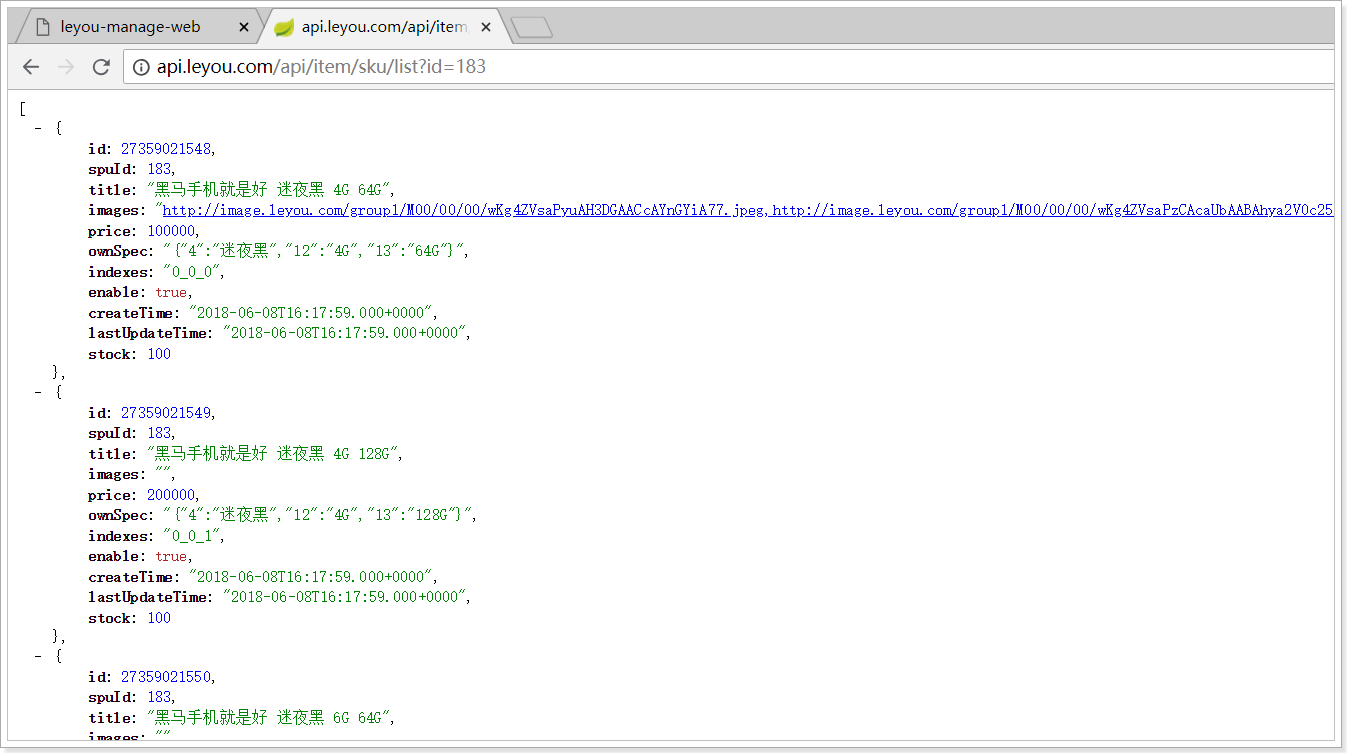Click the browser back arrow button

(31, 67)
